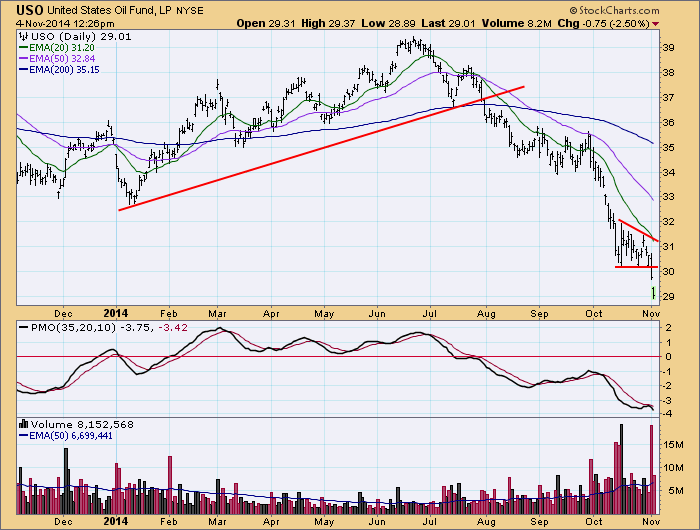Click the 10M volume axis label
This screenshot has height=530, width=700.
(x=674, y=467)
